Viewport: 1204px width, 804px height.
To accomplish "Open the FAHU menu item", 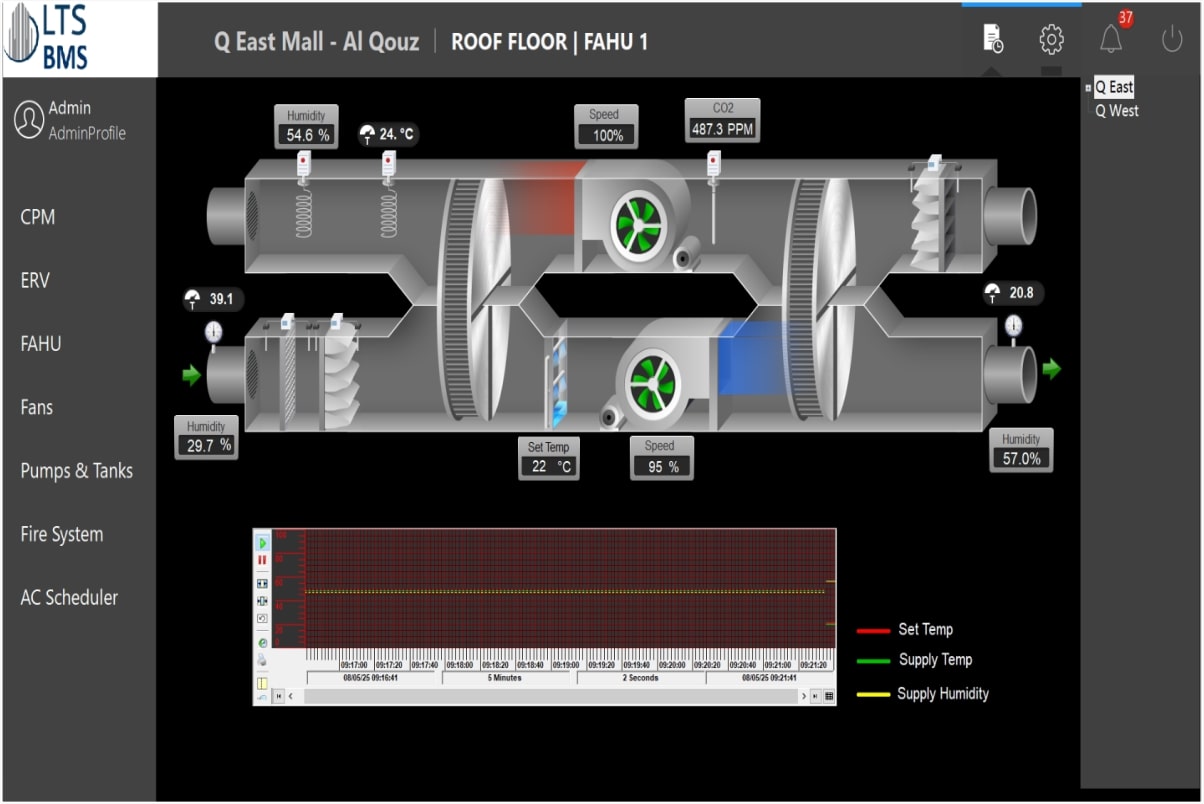I will click(41, 344).
